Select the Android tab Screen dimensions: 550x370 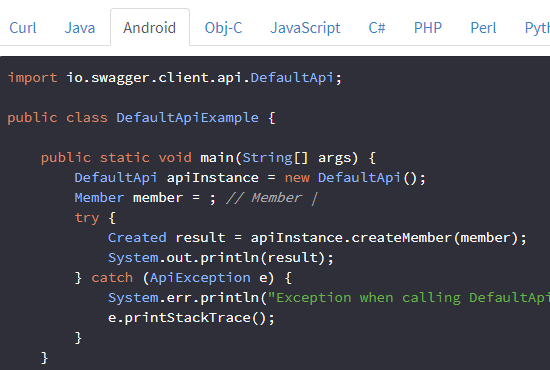coord(150,28)
